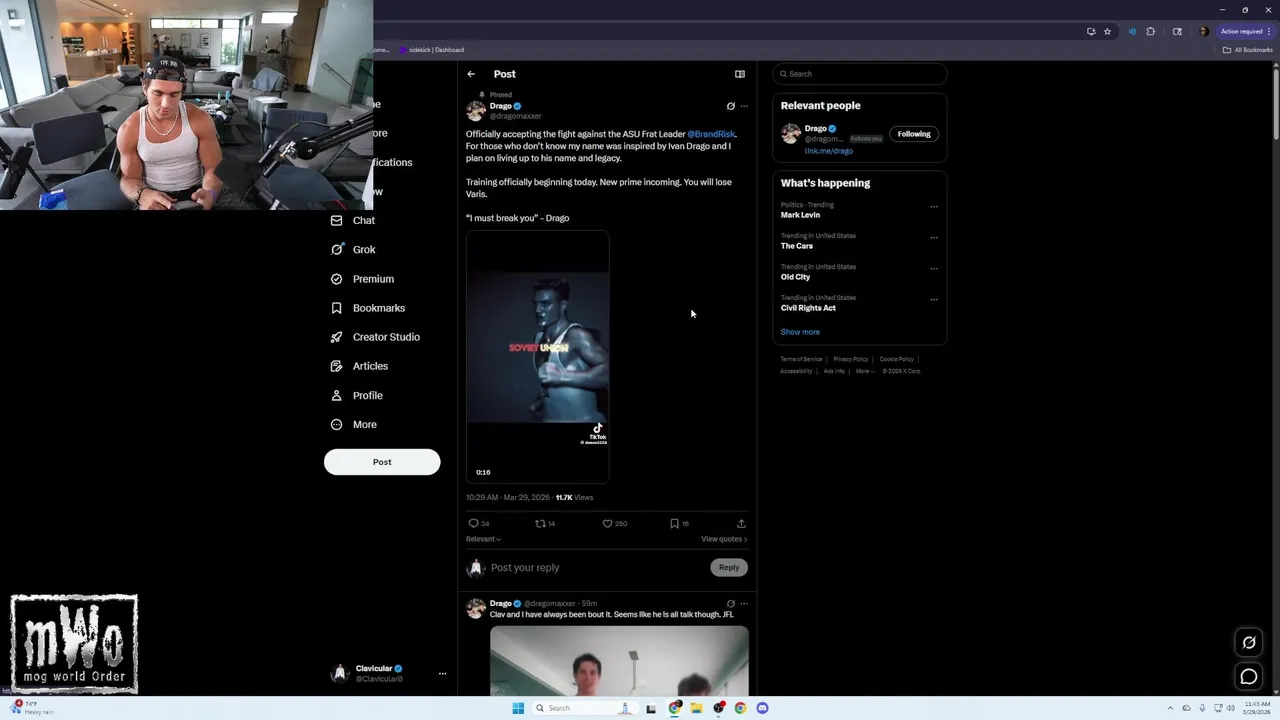The image size is (1280, 720).
Task: Expand the More sidebar item
Action: [354, 424]
